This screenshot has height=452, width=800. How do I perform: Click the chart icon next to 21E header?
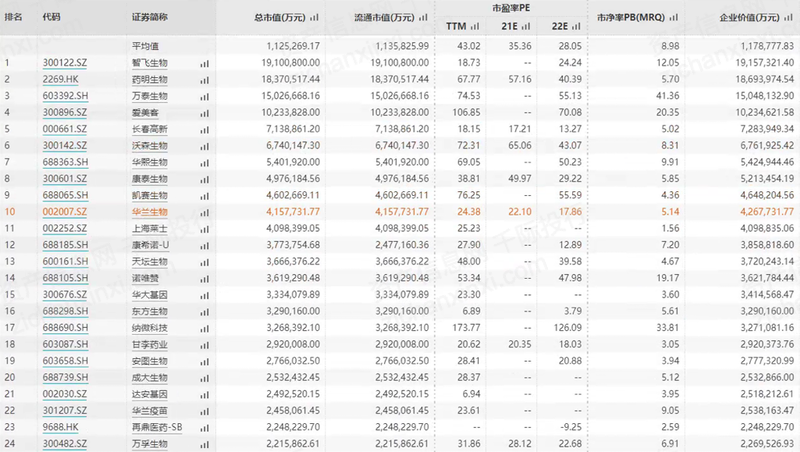pos(526,26)
